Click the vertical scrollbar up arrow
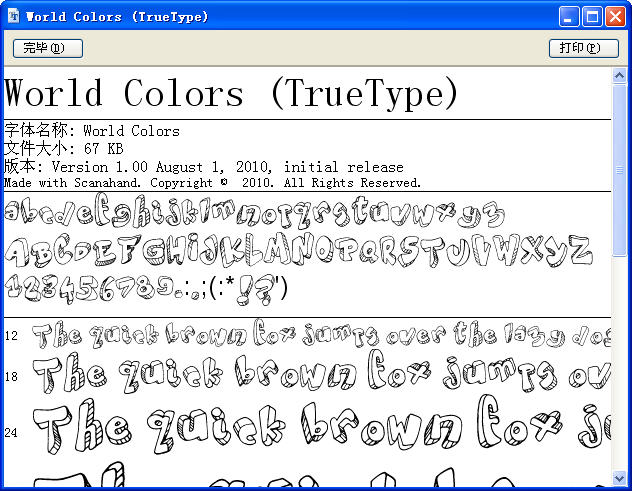The height and width of the screenshot is (491, 632). pyautogui.click(x=620, y=76)
